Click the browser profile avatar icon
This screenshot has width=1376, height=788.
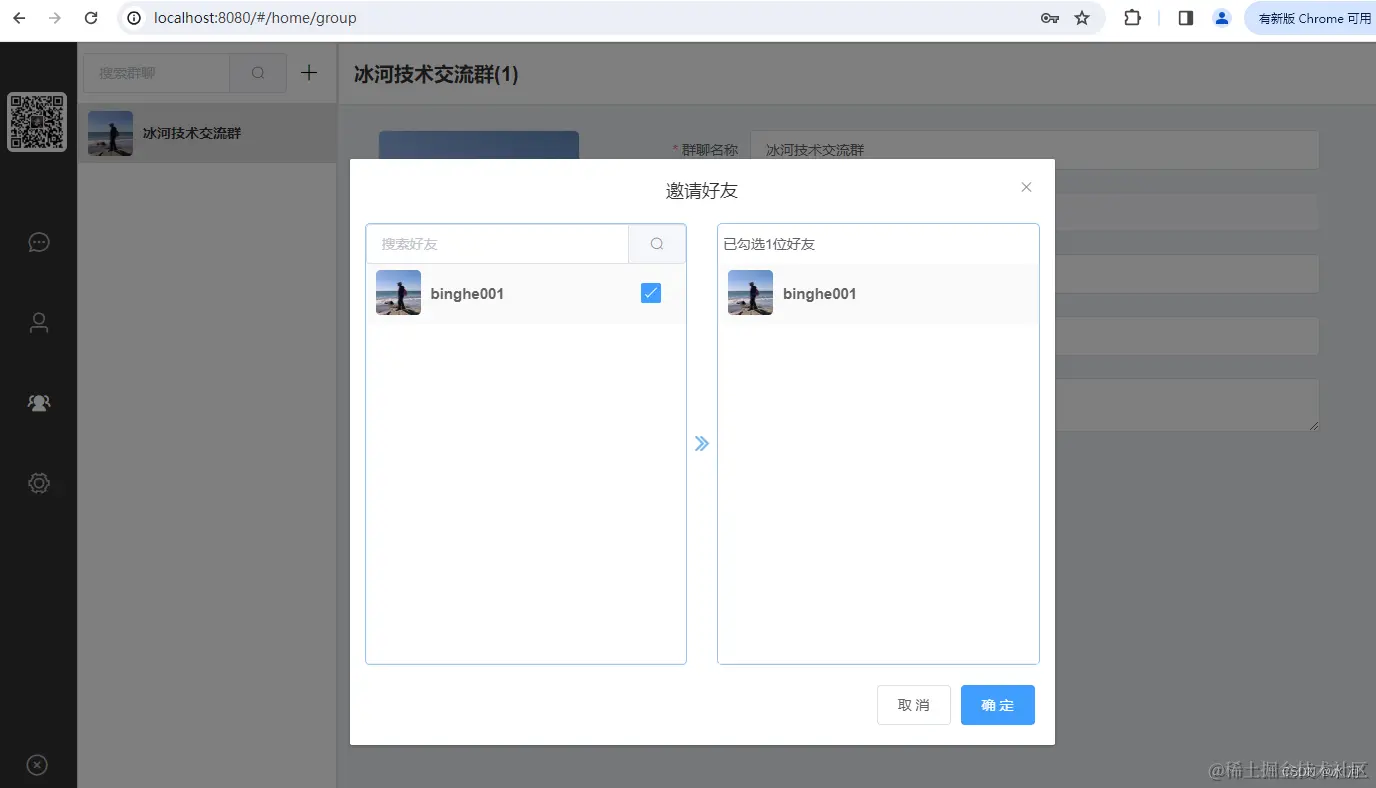click(1221, 17)
